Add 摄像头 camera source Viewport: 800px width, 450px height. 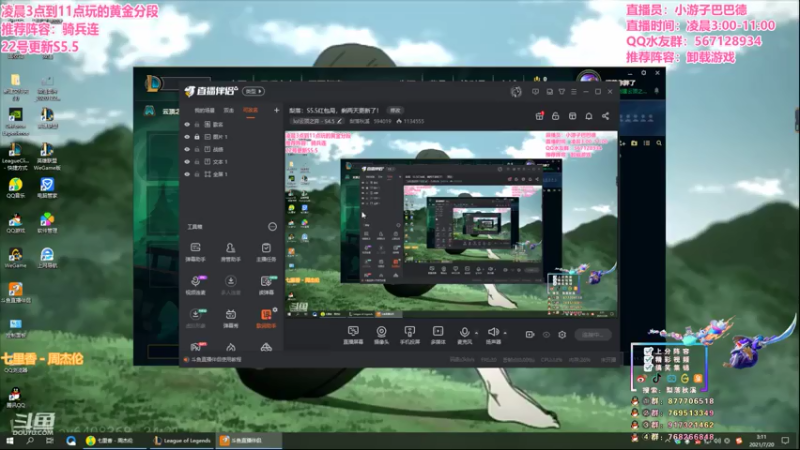[381, 335]
